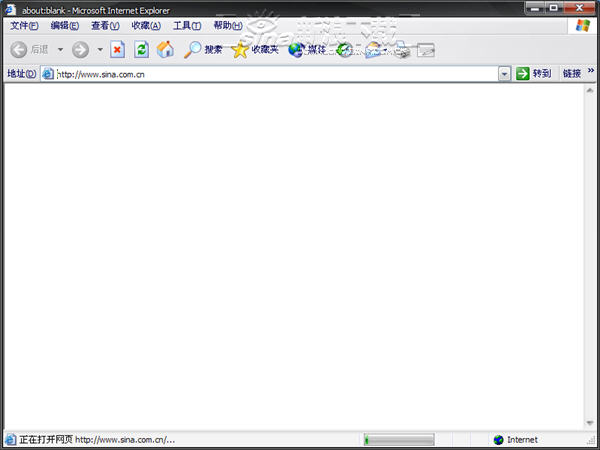
Task: Open the 文件(F) File menu
Action: [24, 26]
